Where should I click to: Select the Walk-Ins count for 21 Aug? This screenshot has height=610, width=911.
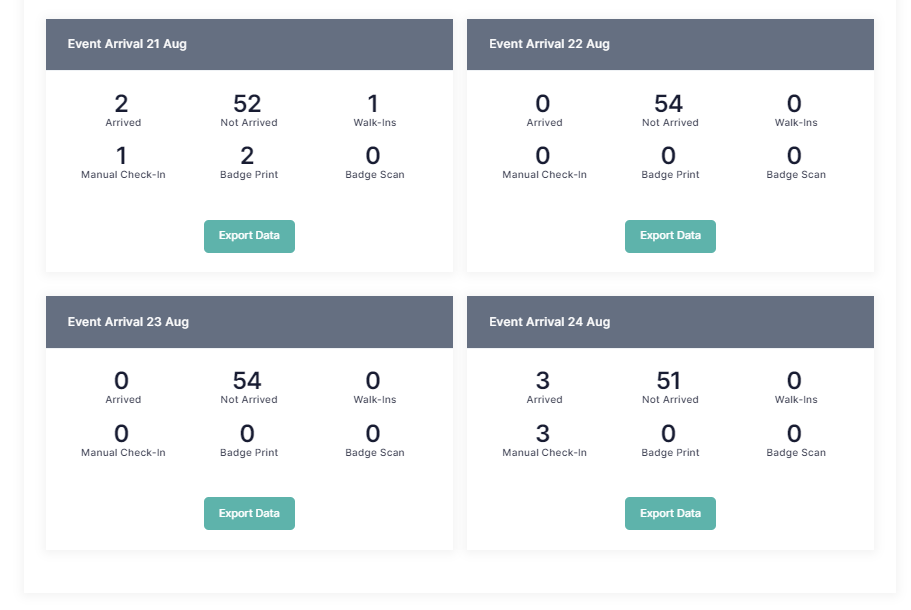[x=373, y=105]
